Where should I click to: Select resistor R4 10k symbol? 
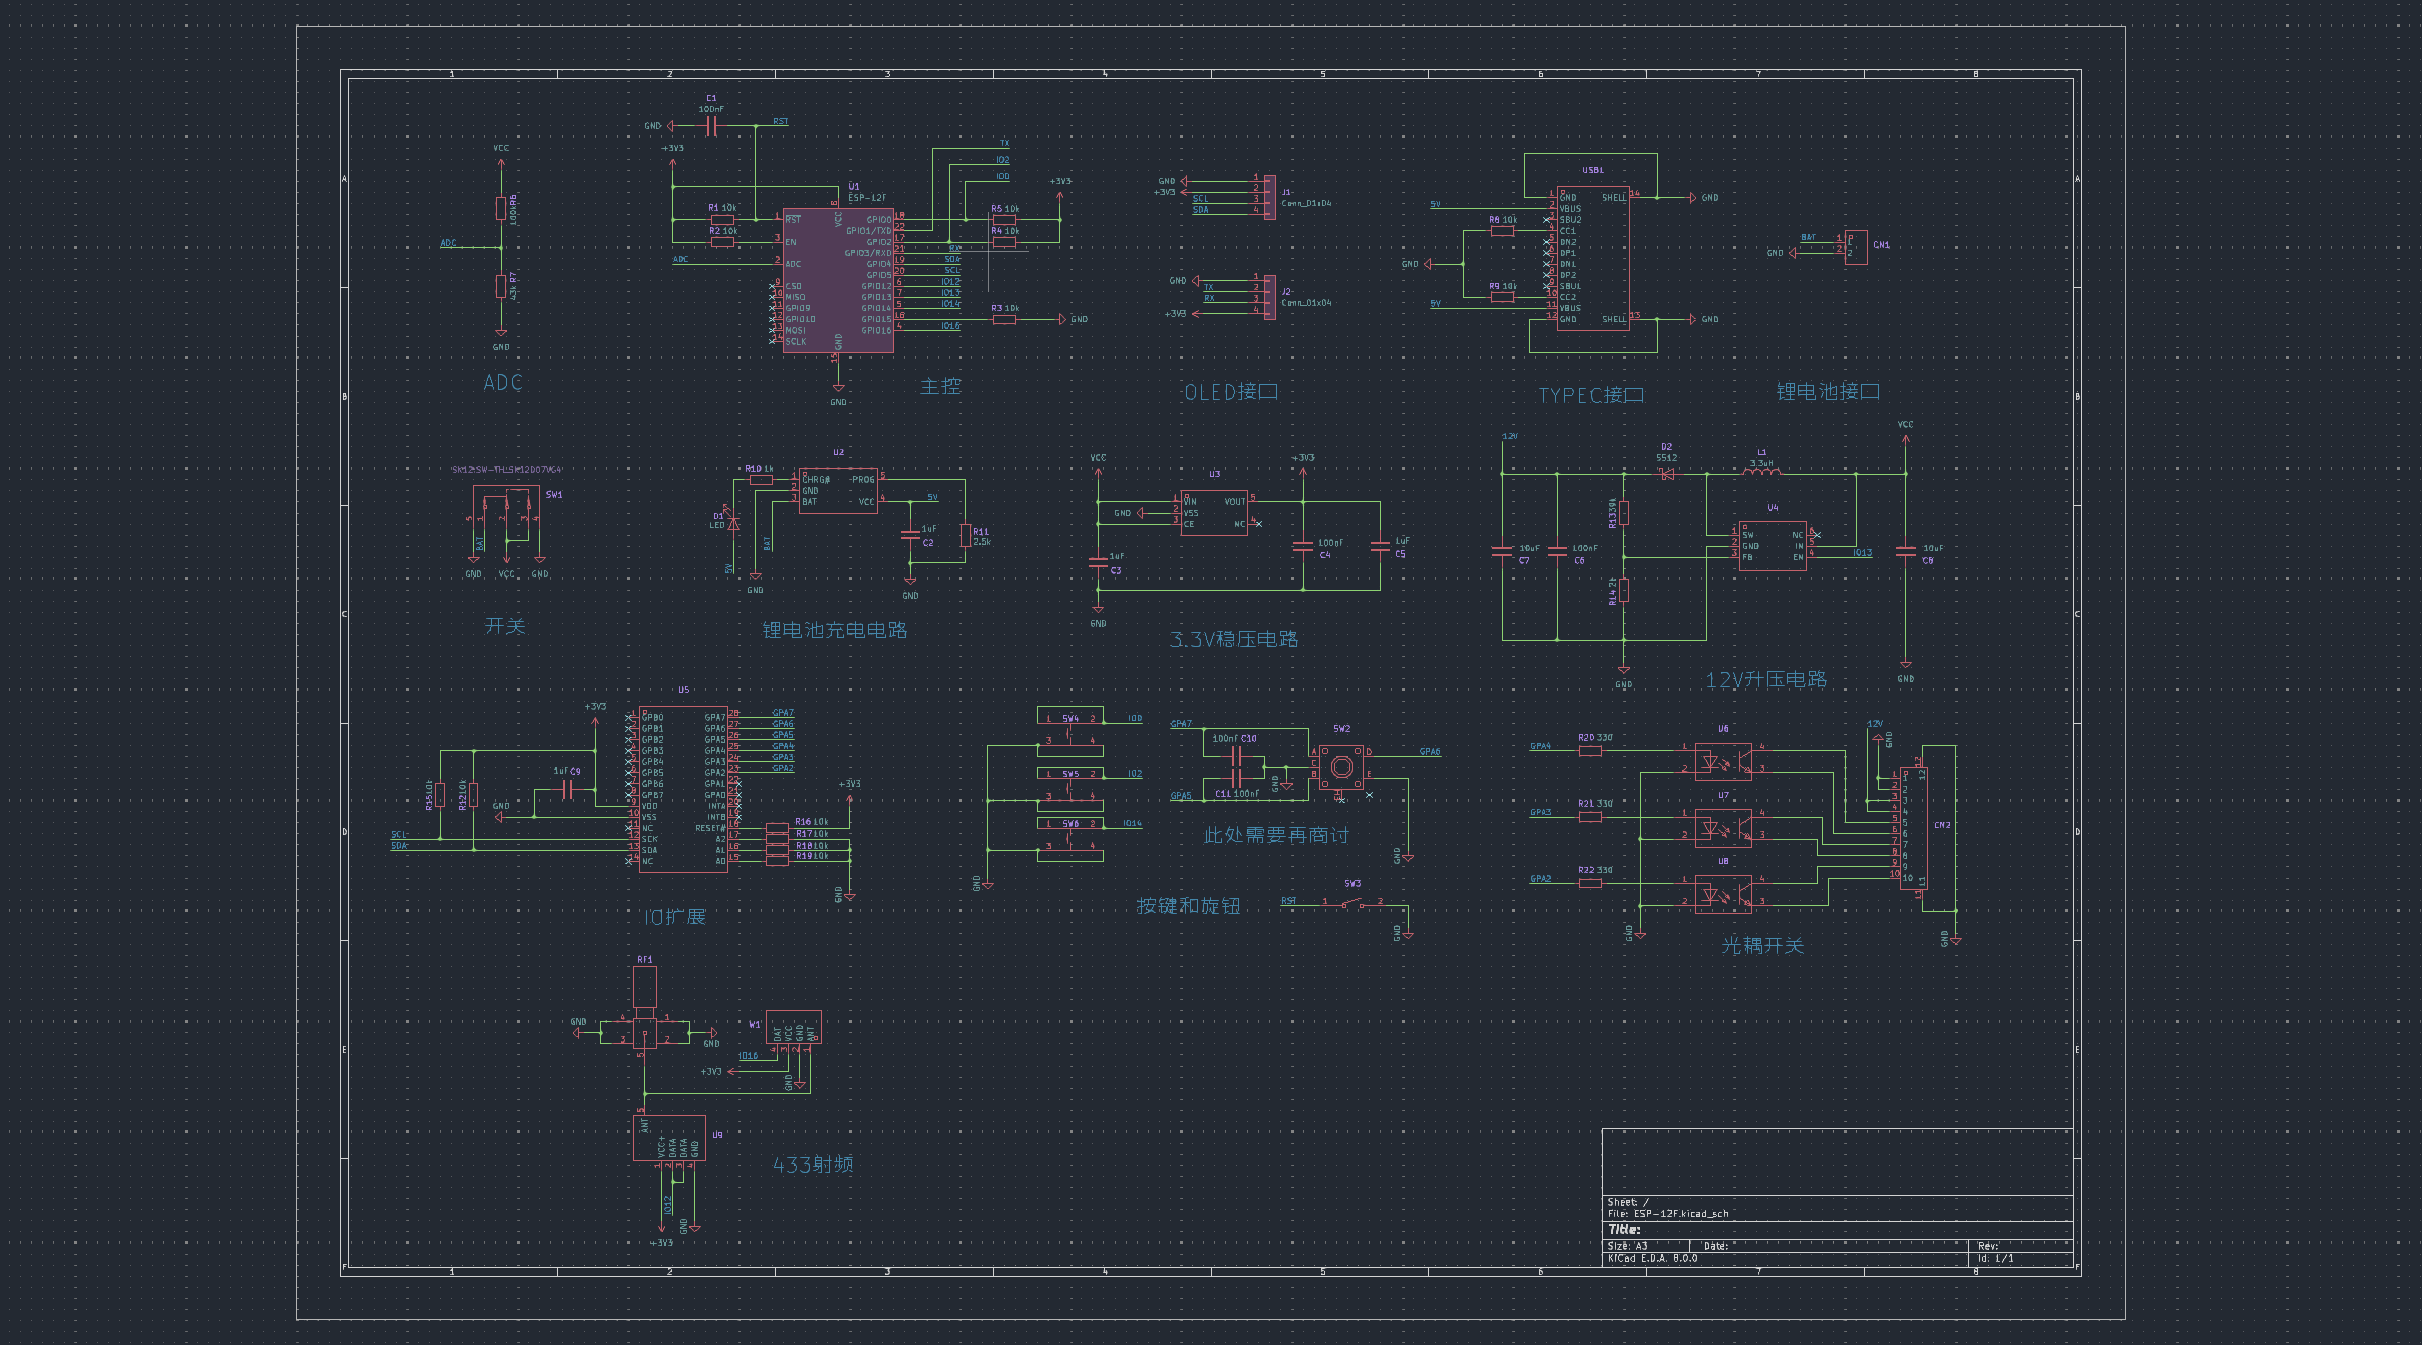tap(1004, 242)
